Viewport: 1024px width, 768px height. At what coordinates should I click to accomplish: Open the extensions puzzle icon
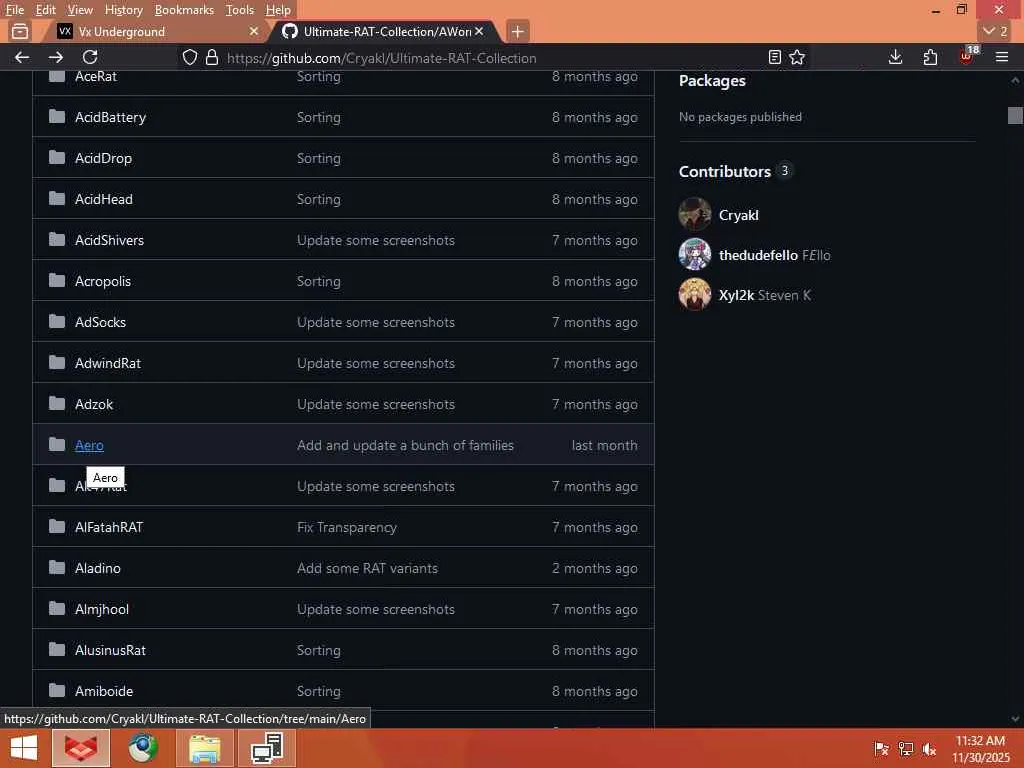tap(930, 57)
